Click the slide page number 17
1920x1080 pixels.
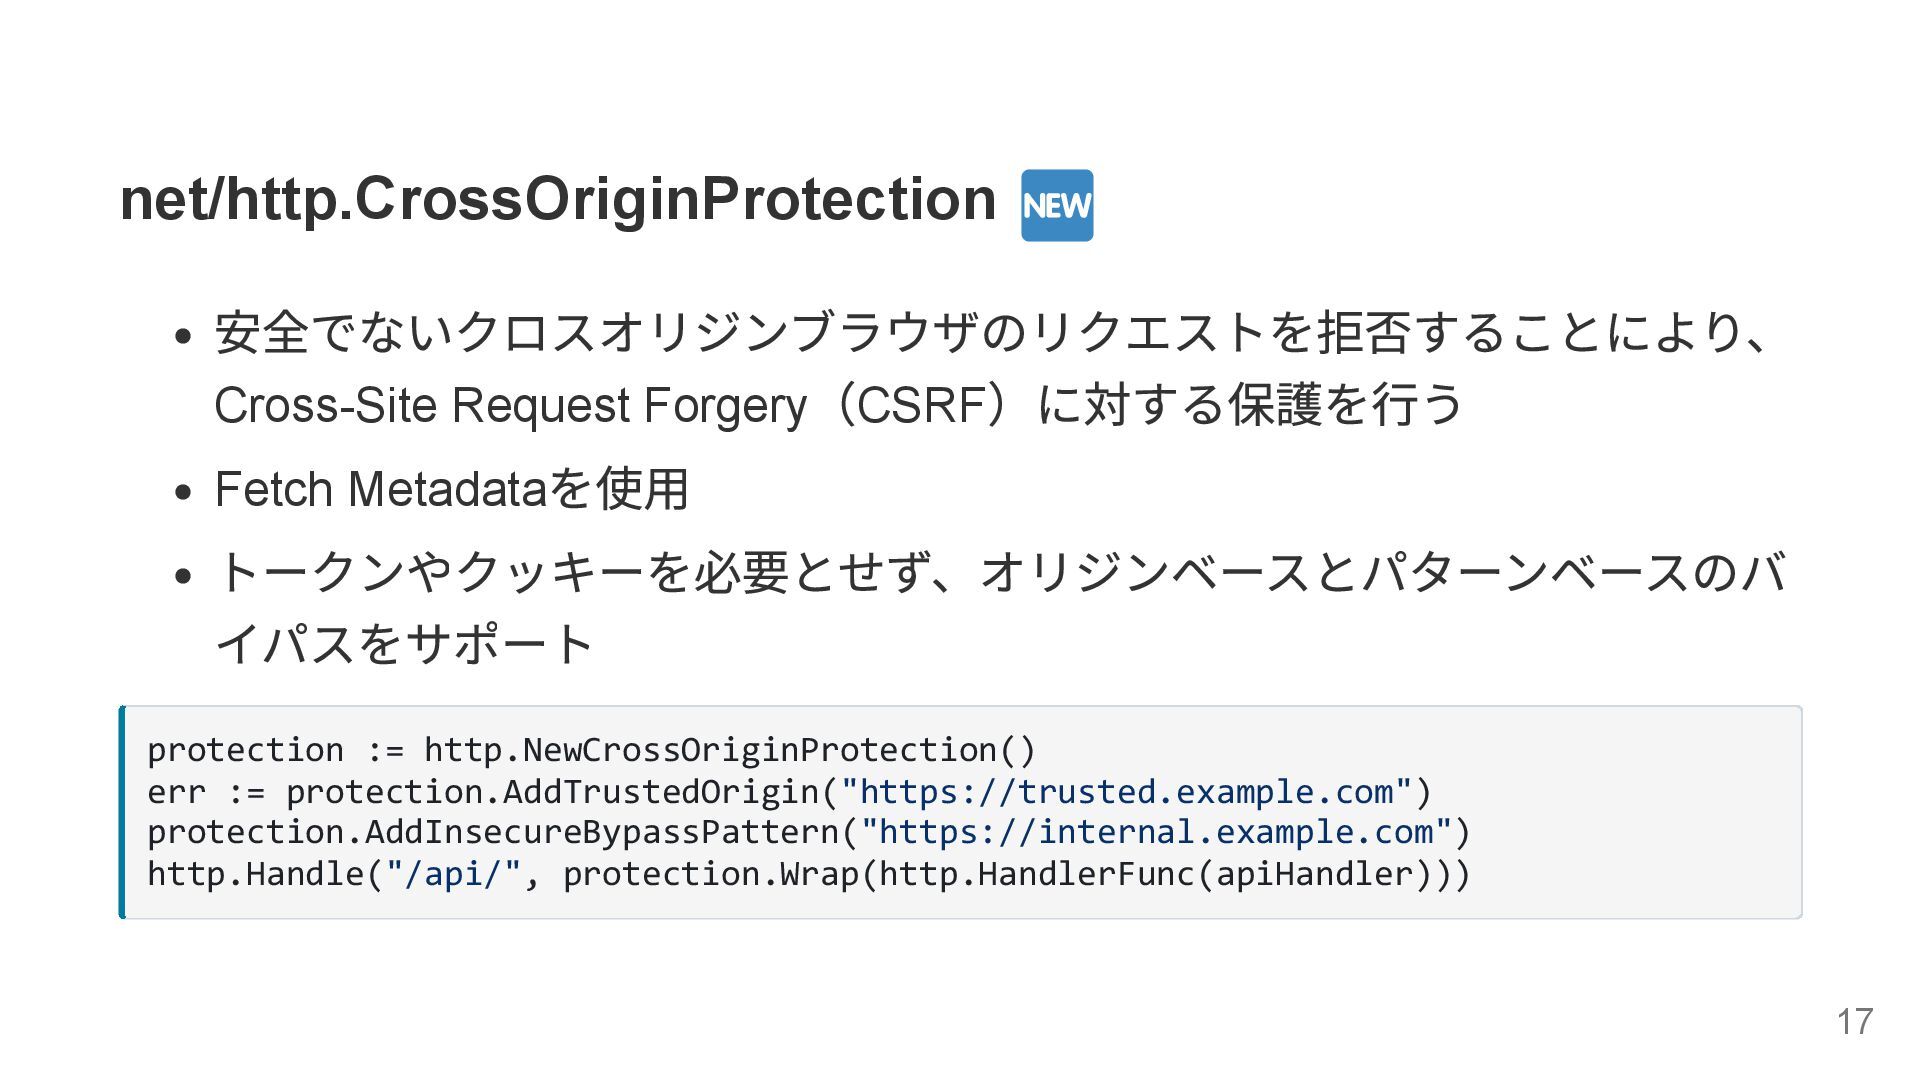(1854, 1022)
